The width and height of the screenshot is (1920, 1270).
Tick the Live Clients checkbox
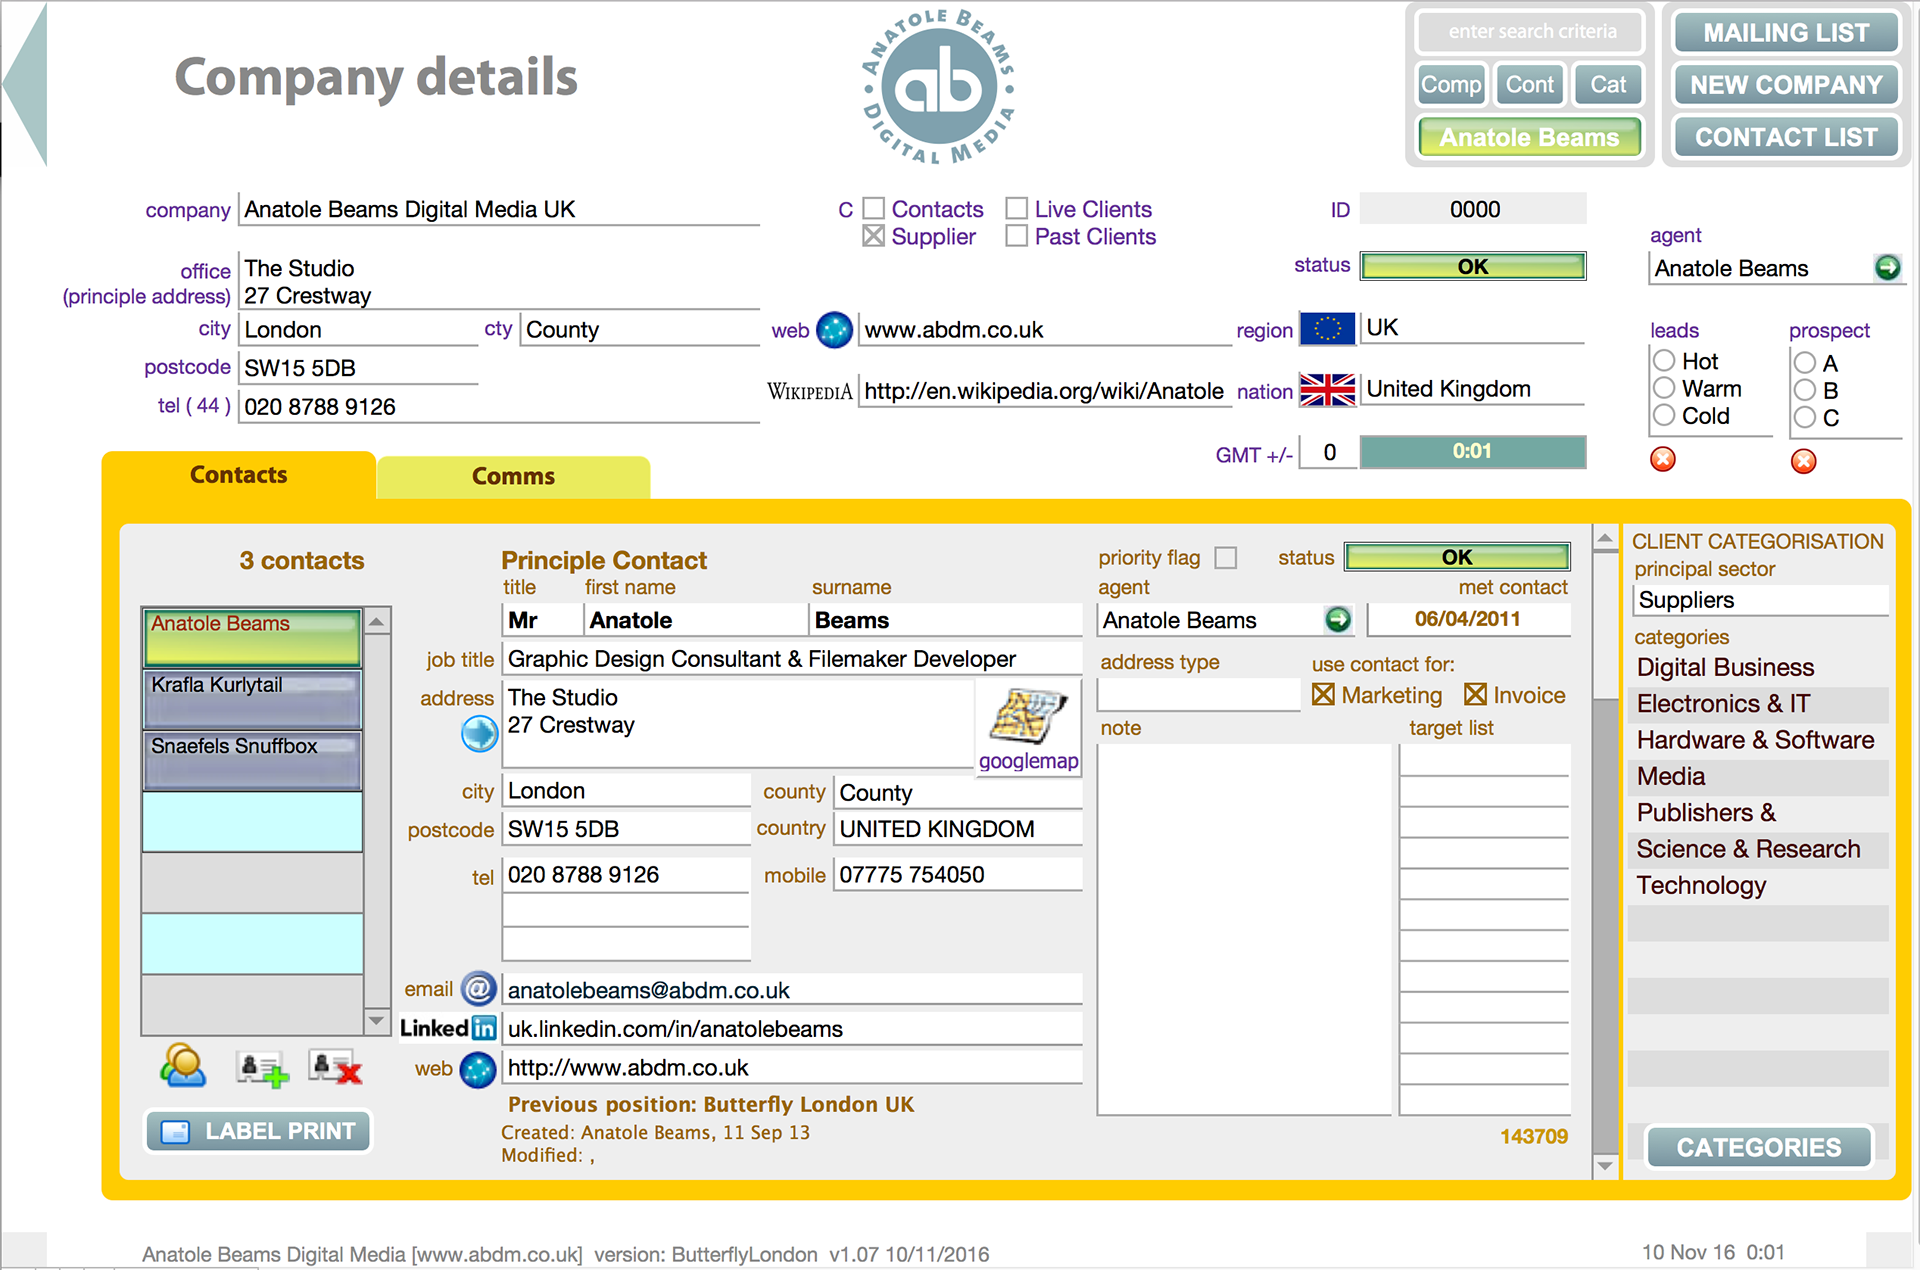coord(1017,209)
